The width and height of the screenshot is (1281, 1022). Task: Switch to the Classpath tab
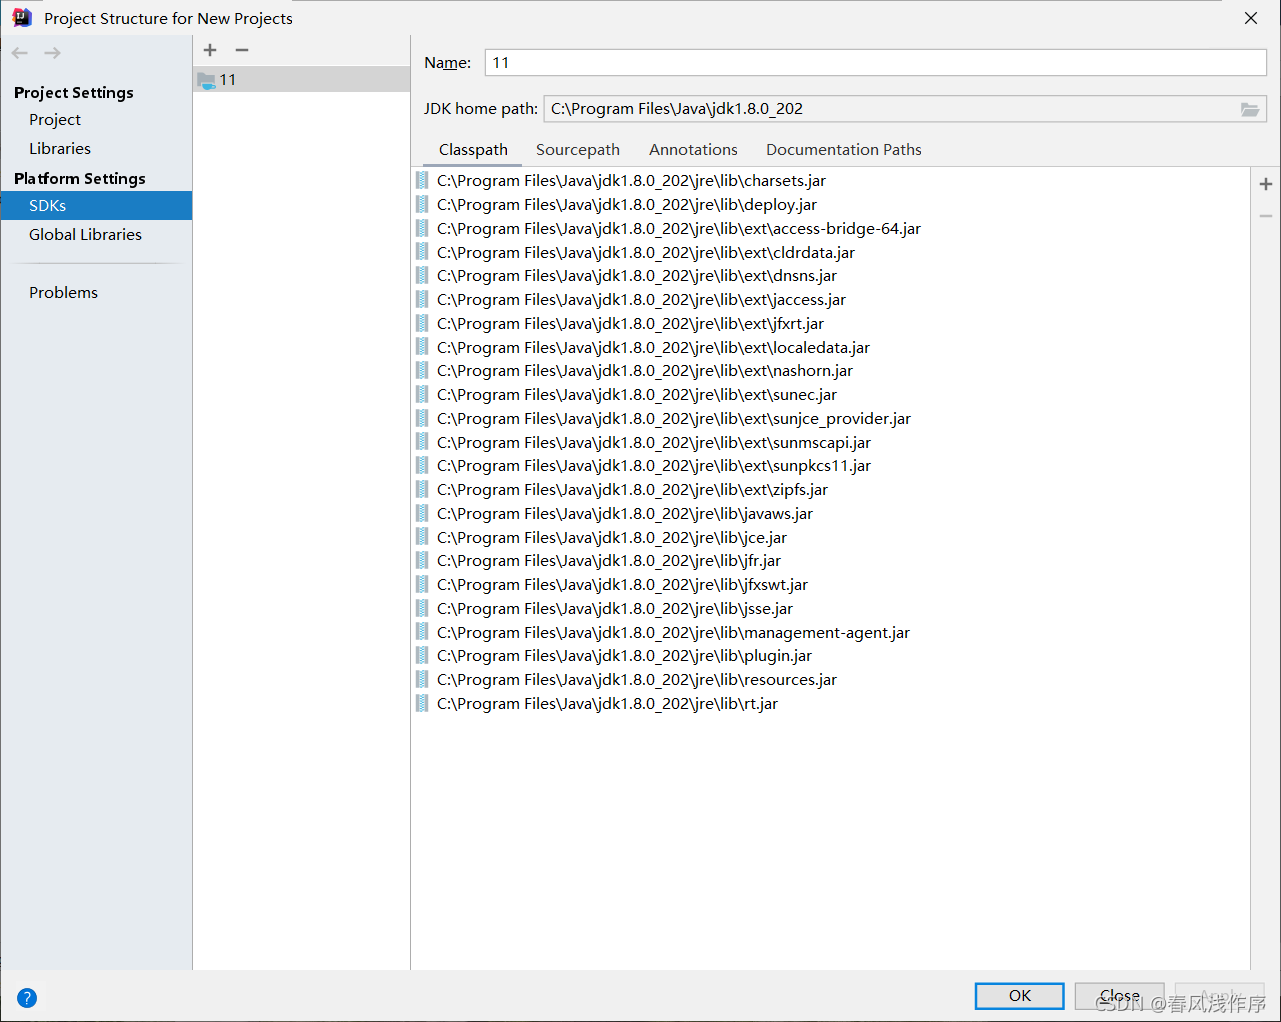[x=473, y=150]
